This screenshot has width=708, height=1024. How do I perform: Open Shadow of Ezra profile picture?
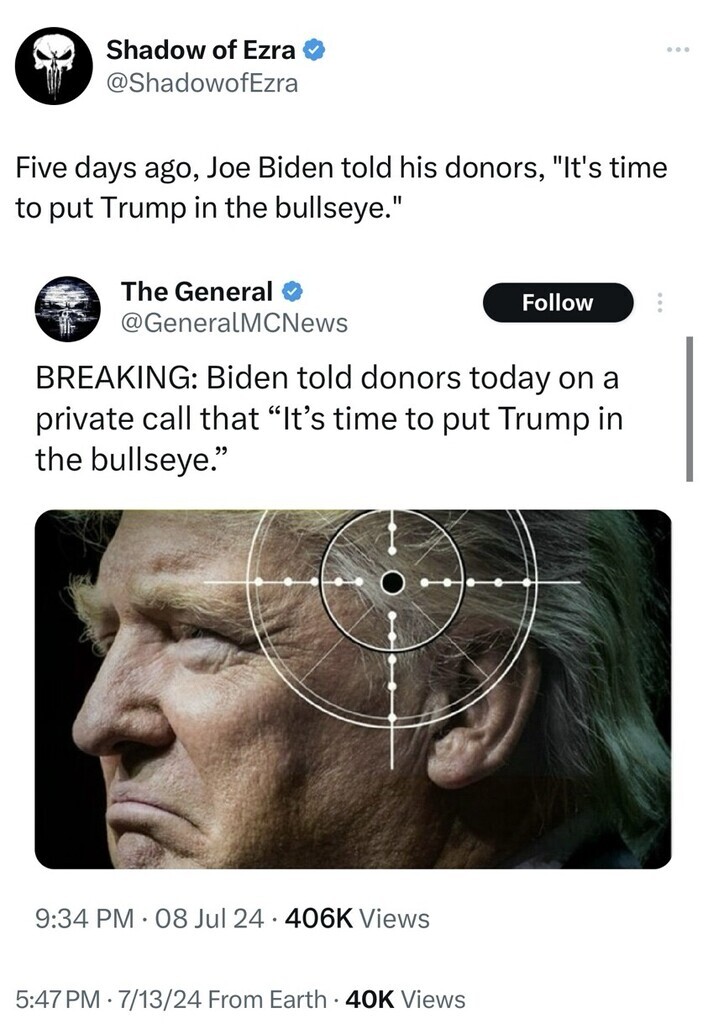[54, 66]
